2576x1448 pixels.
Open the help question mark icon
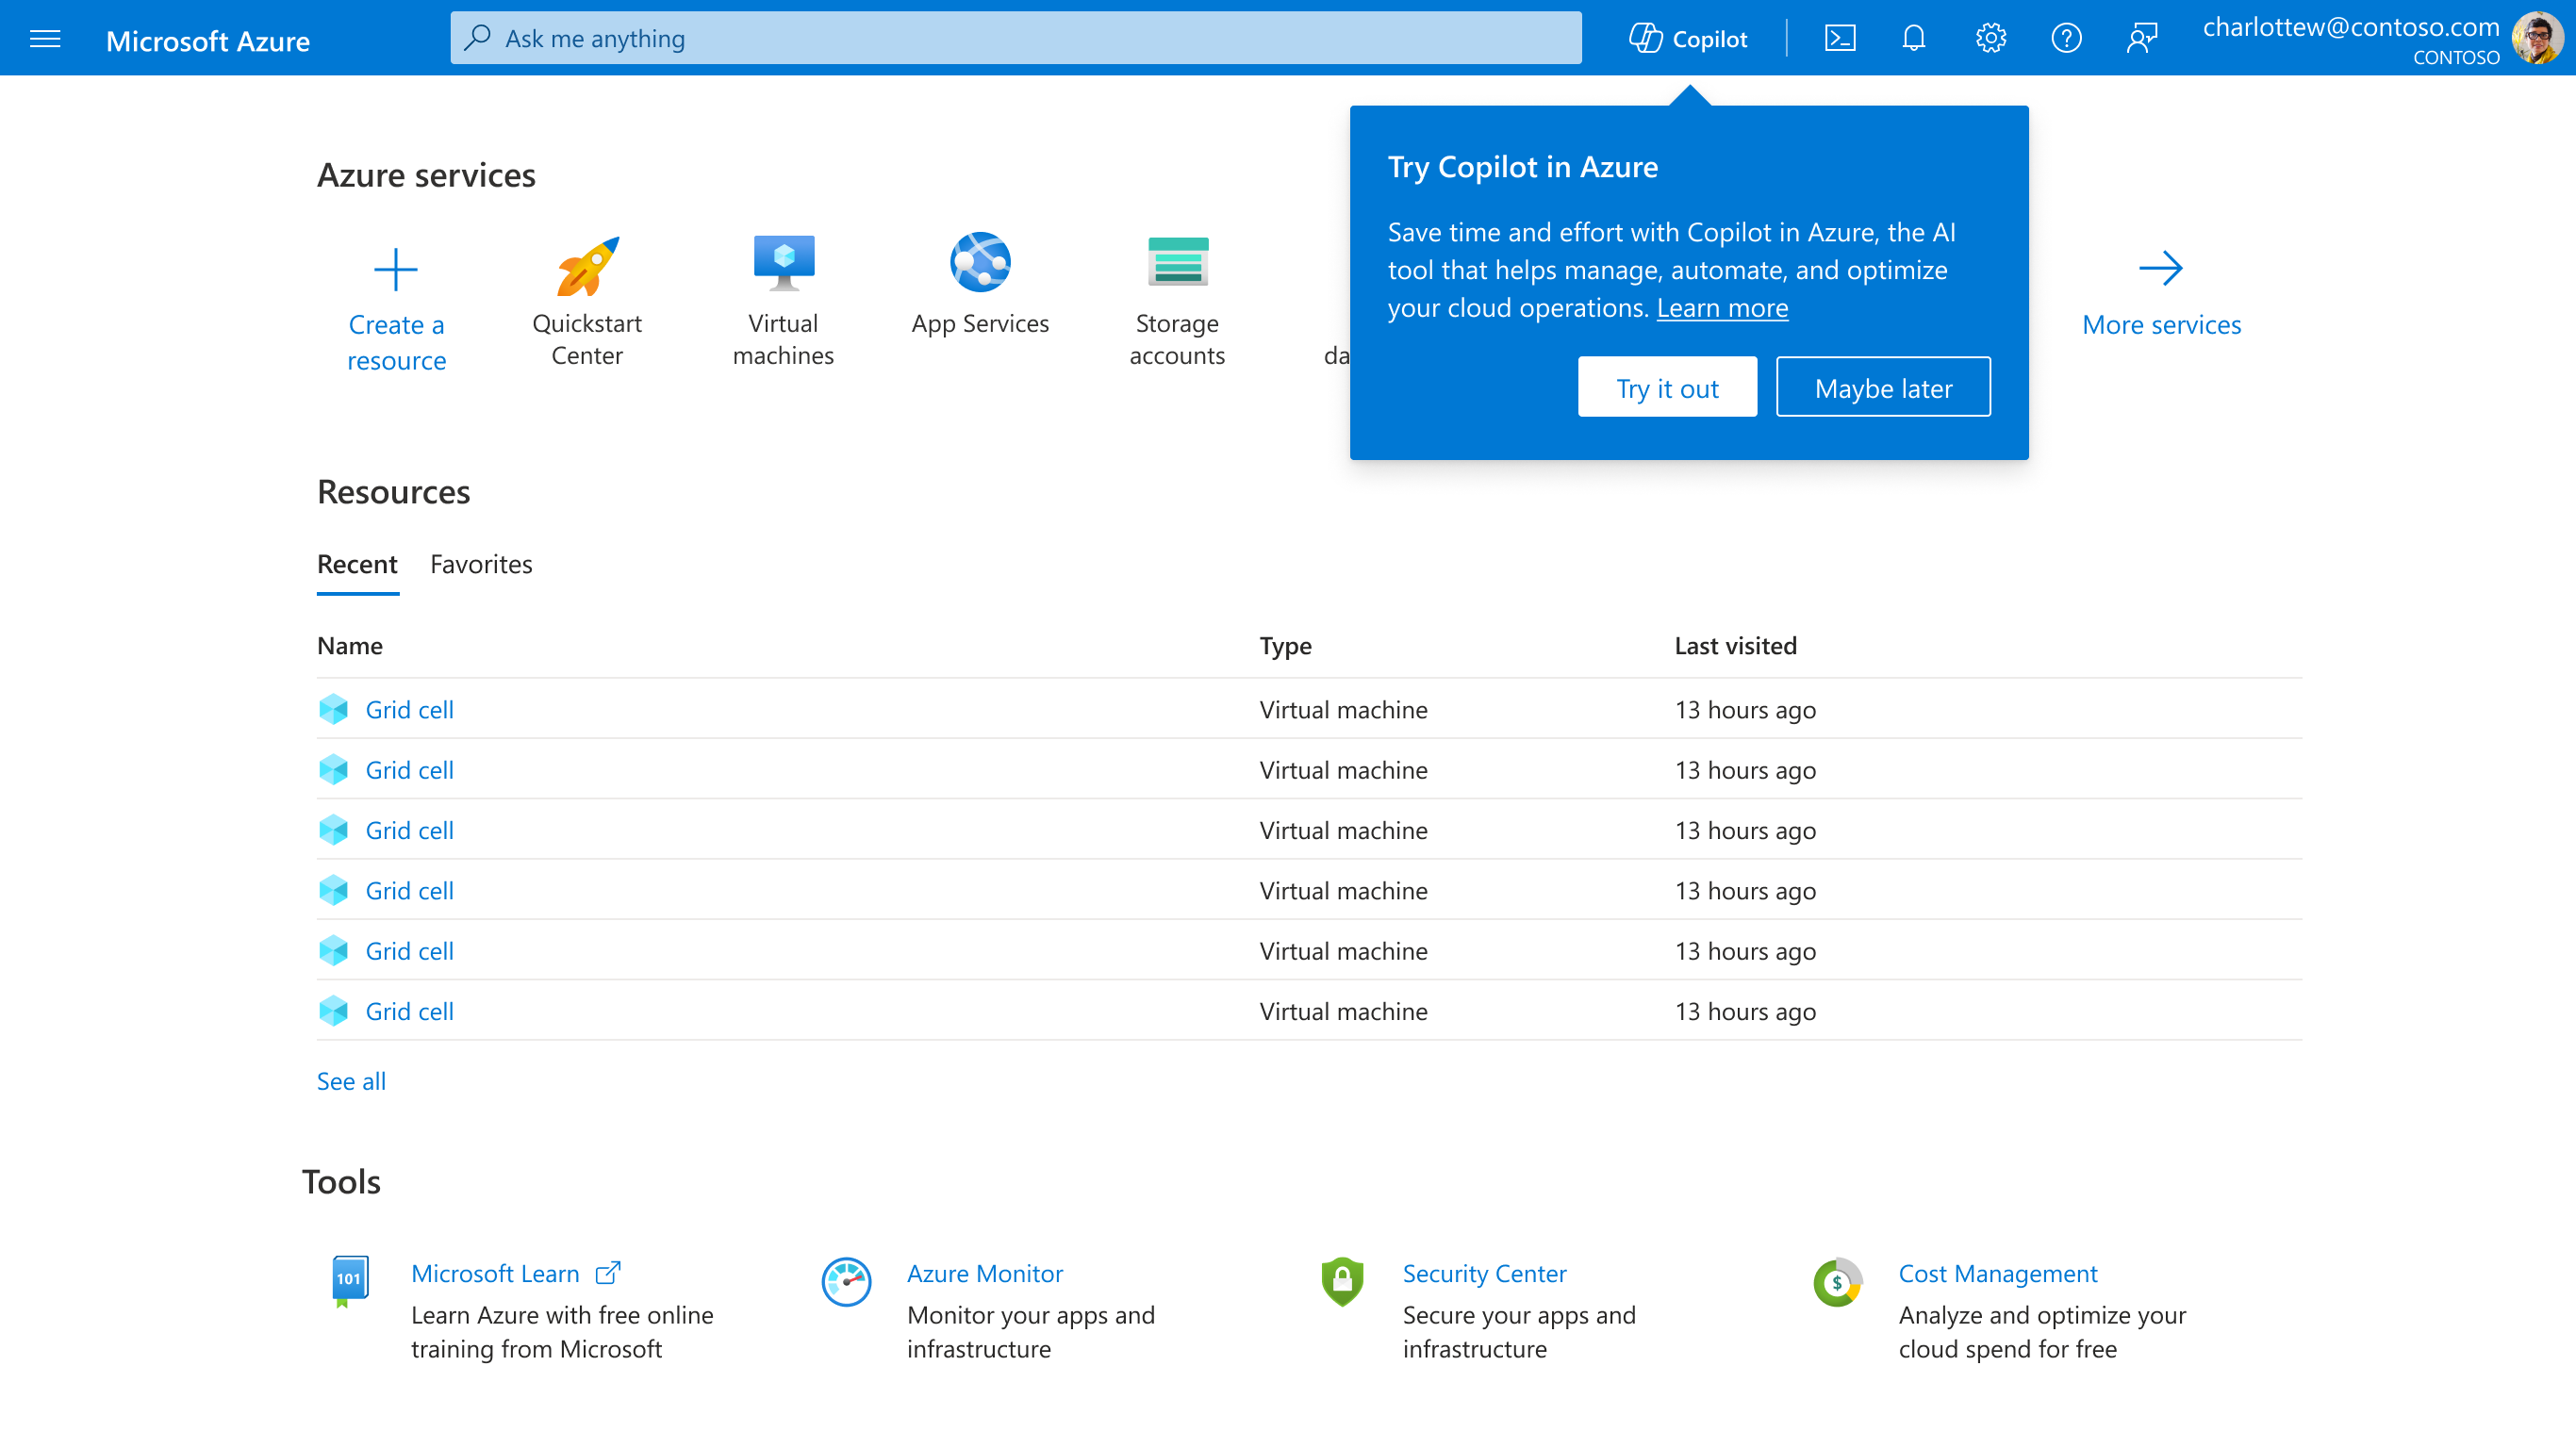[2066, 38]
